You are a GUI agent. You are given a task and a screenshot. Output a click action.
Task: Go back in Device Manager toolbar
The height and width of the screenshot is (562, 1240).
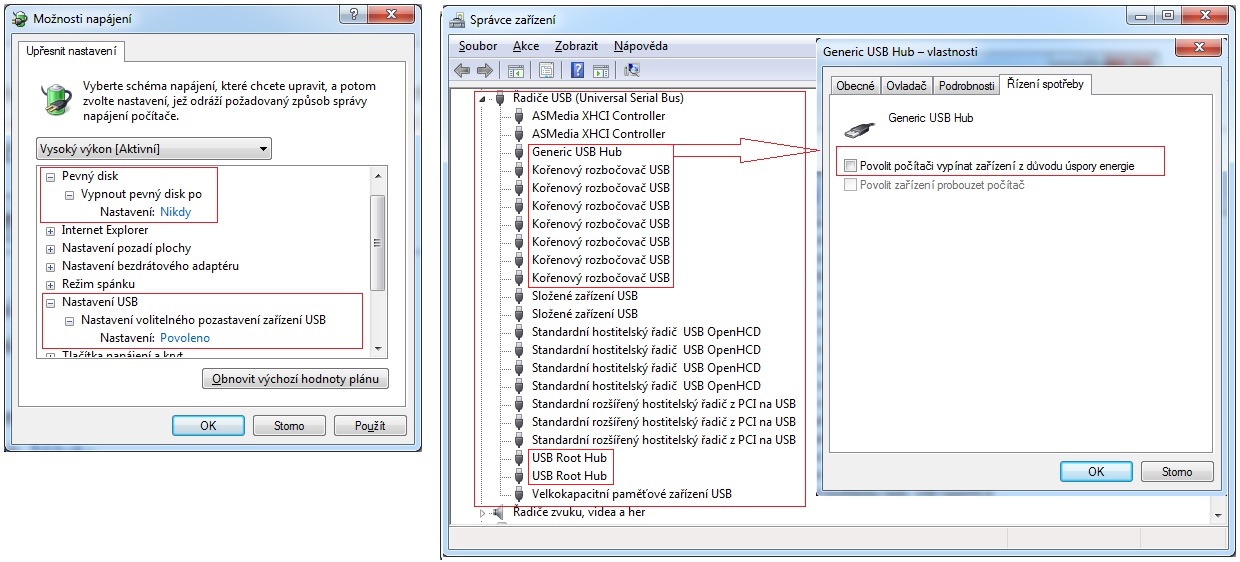(x=462, y=70)
